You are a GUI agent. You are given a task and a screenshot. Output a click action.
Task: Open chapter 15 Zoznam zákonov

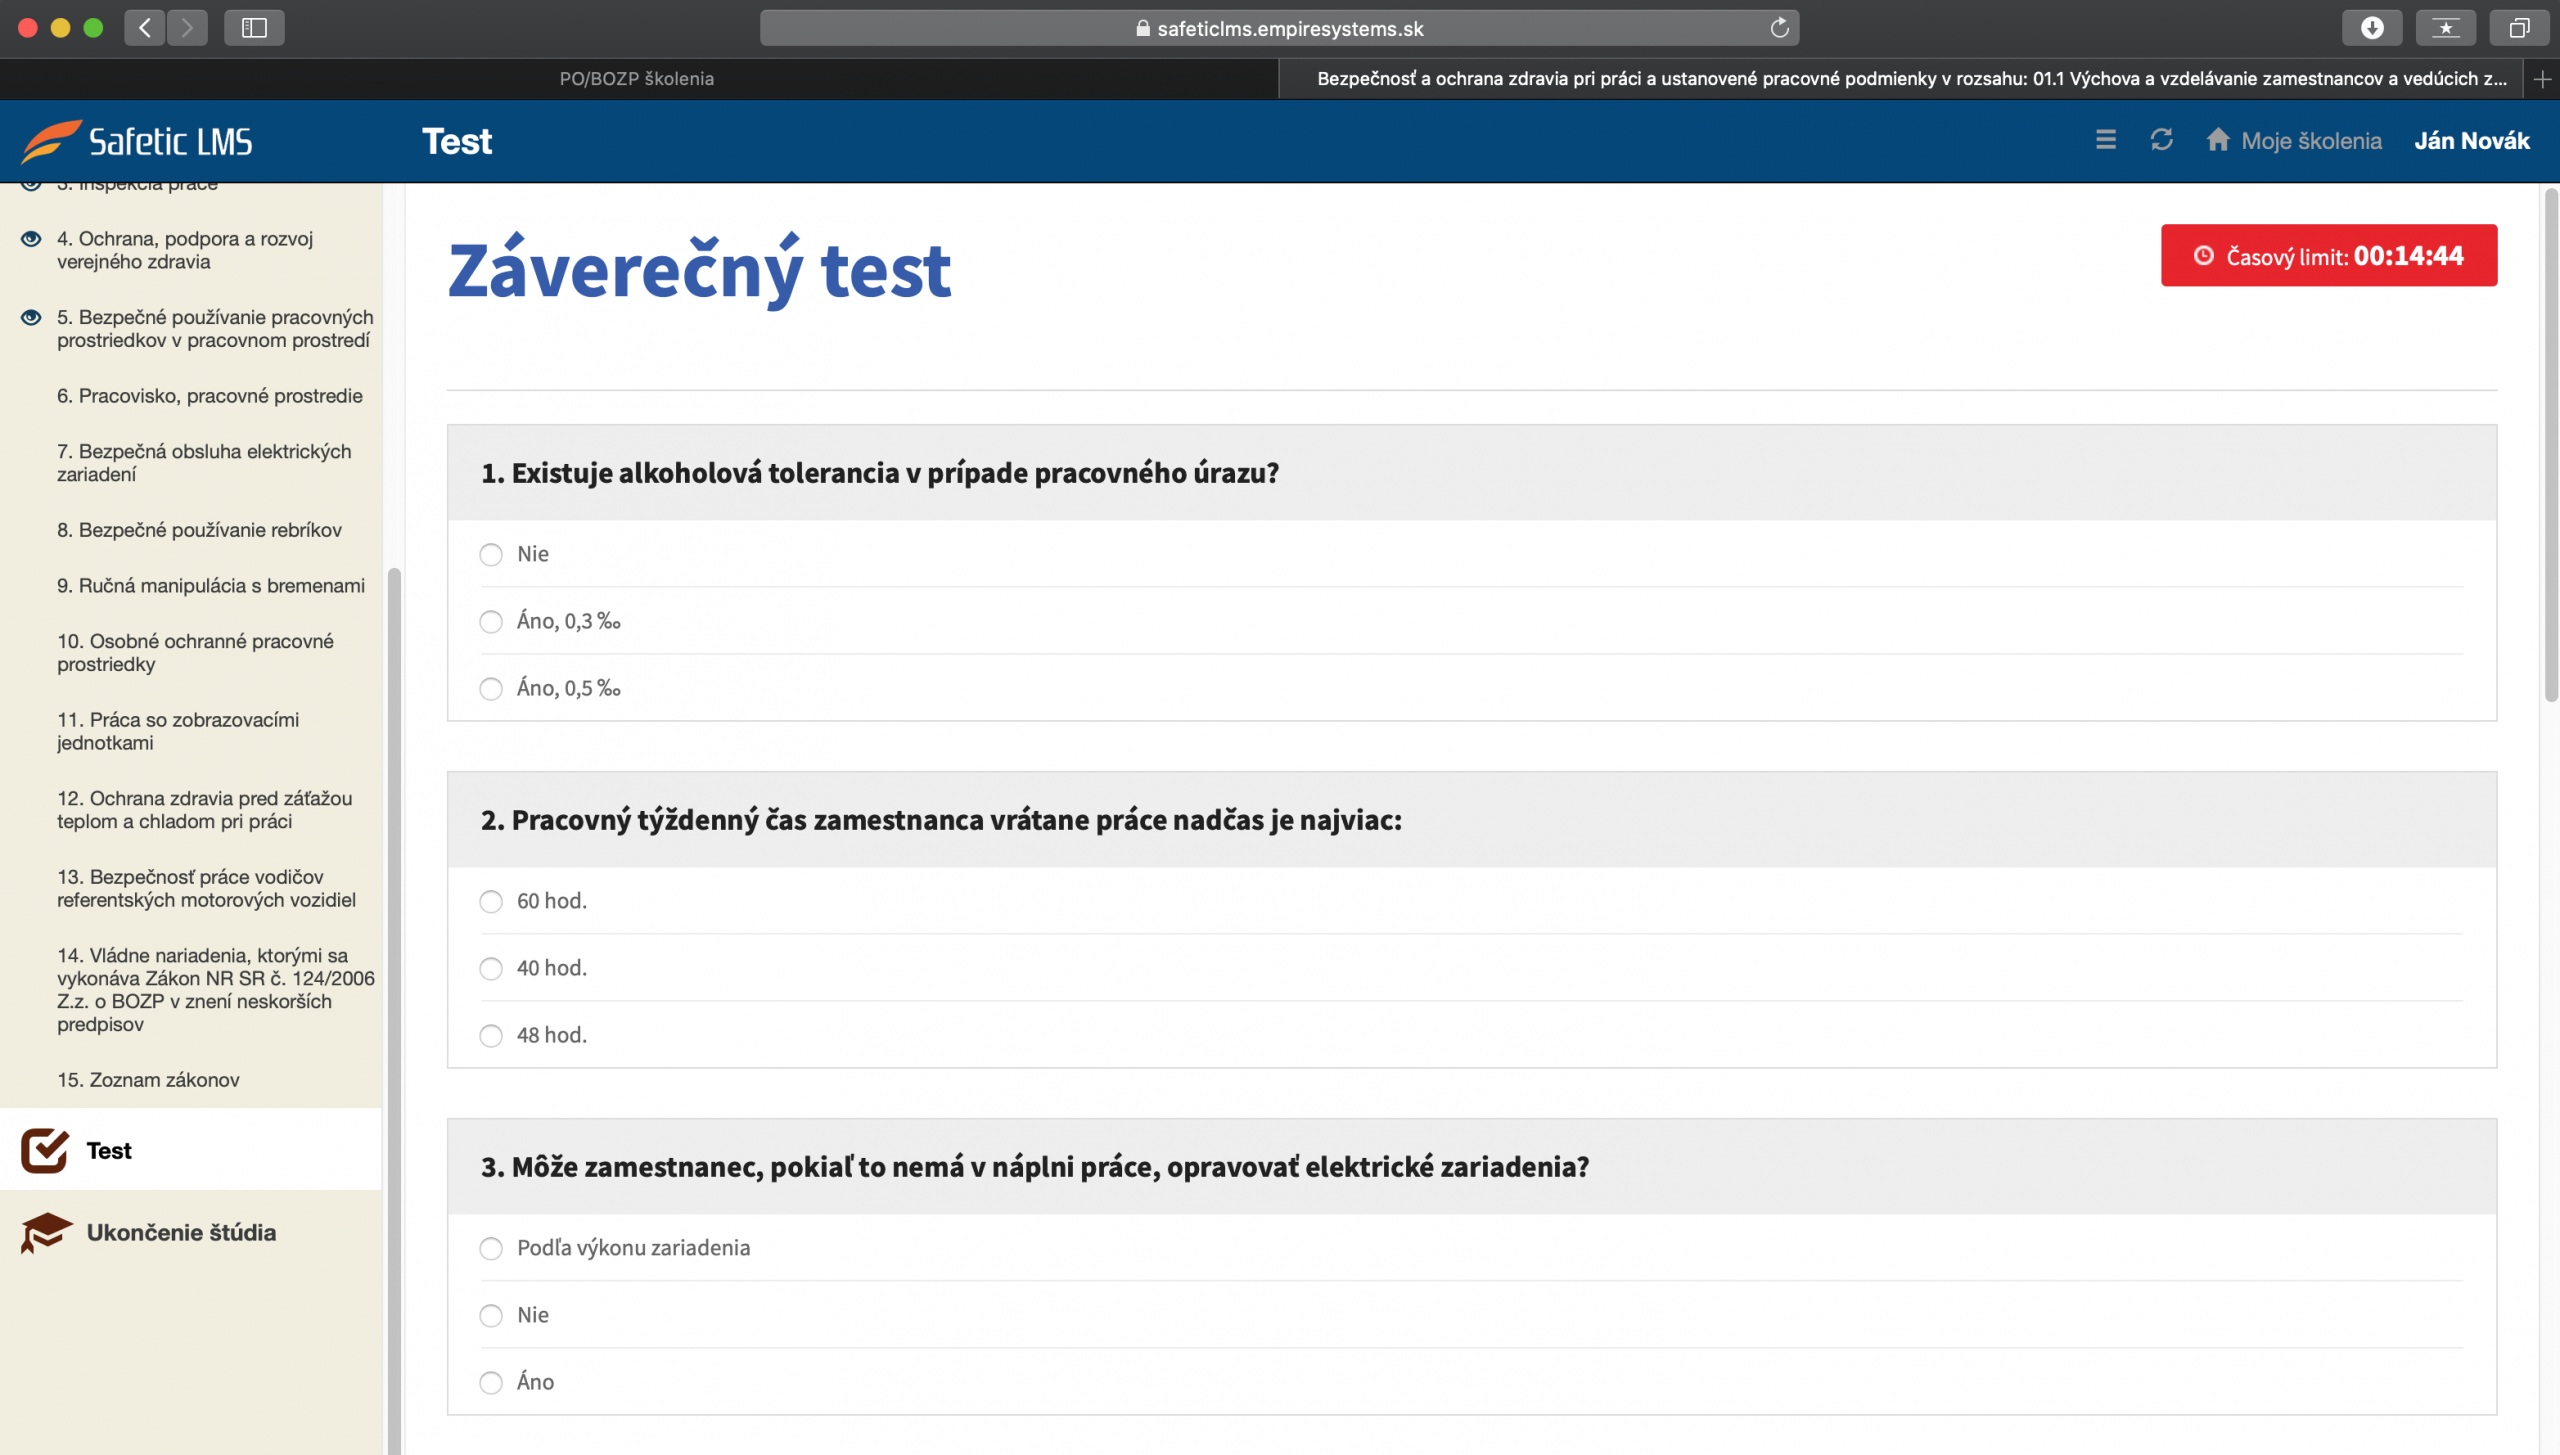(x=148, y=1080)
